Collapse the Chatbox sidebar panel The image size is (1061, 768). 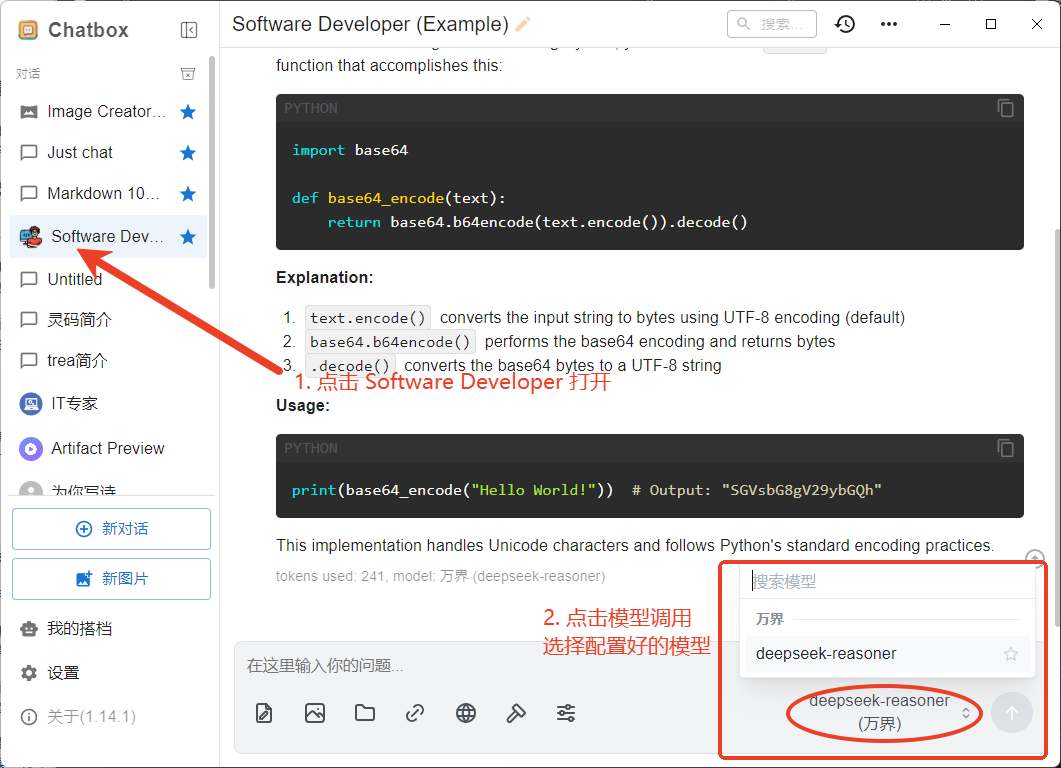click(x=189, y=30)
